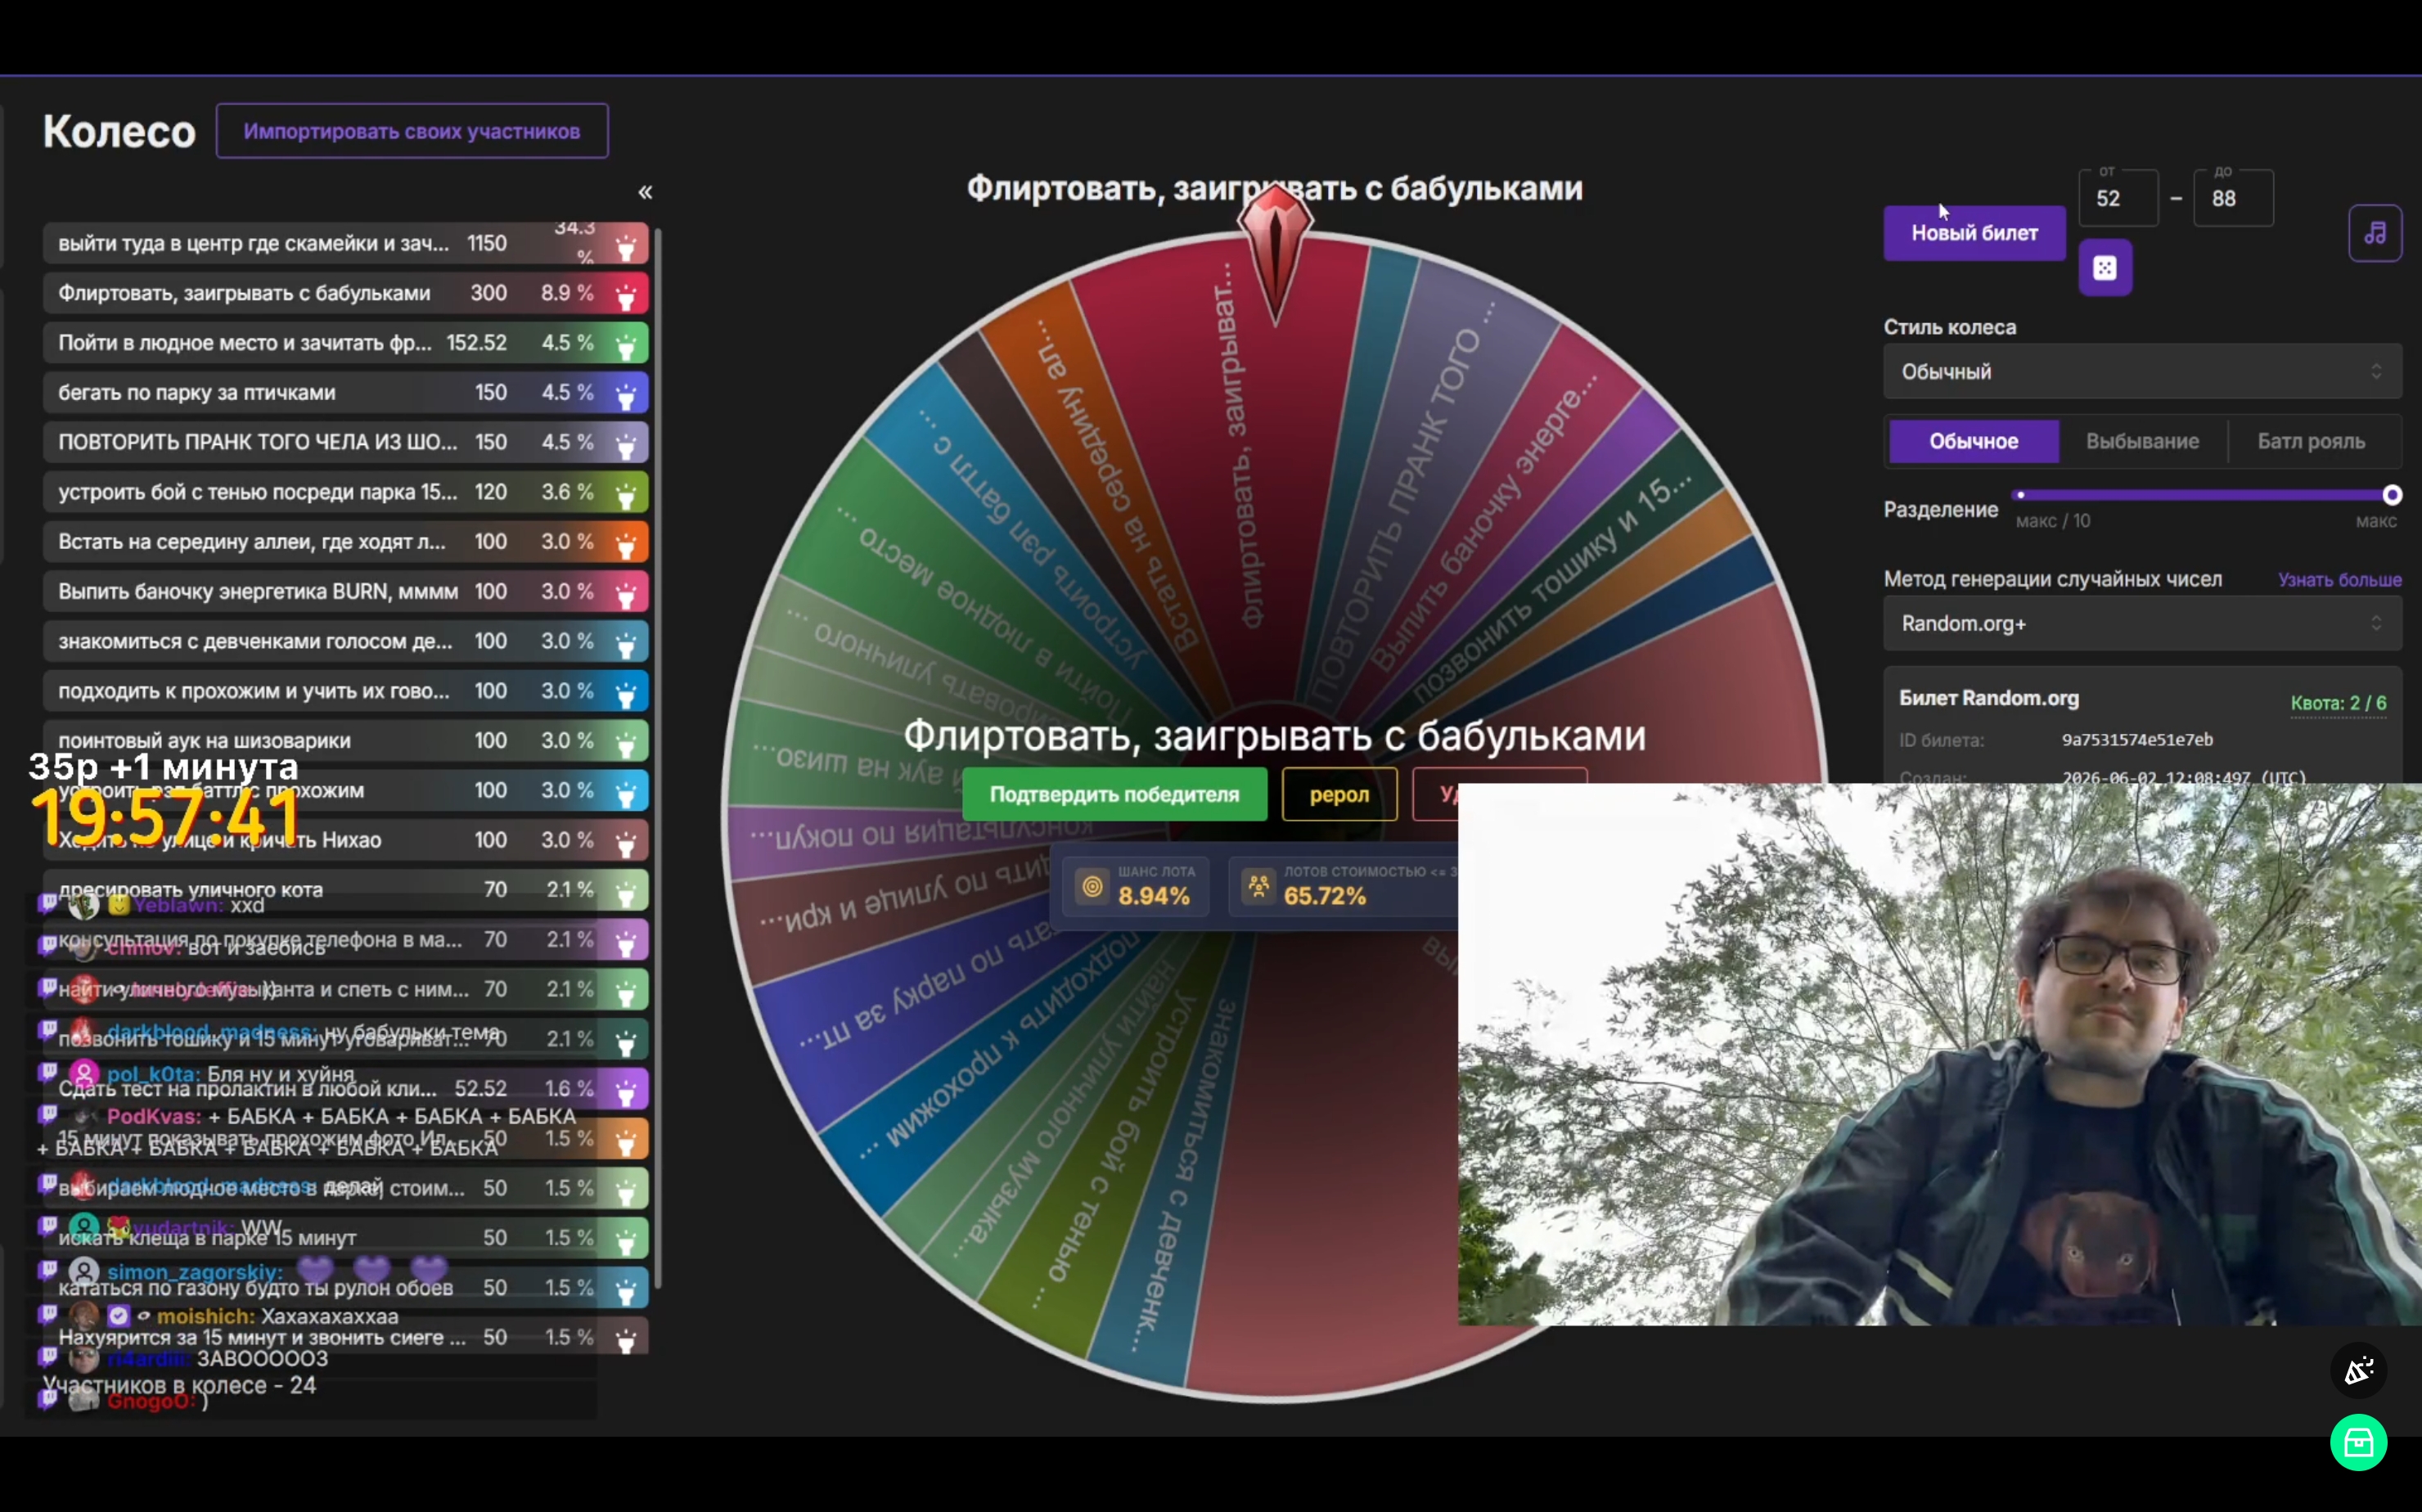Focus the "до" field containing 88
2422x1512 pixels.
[2233, 198]
